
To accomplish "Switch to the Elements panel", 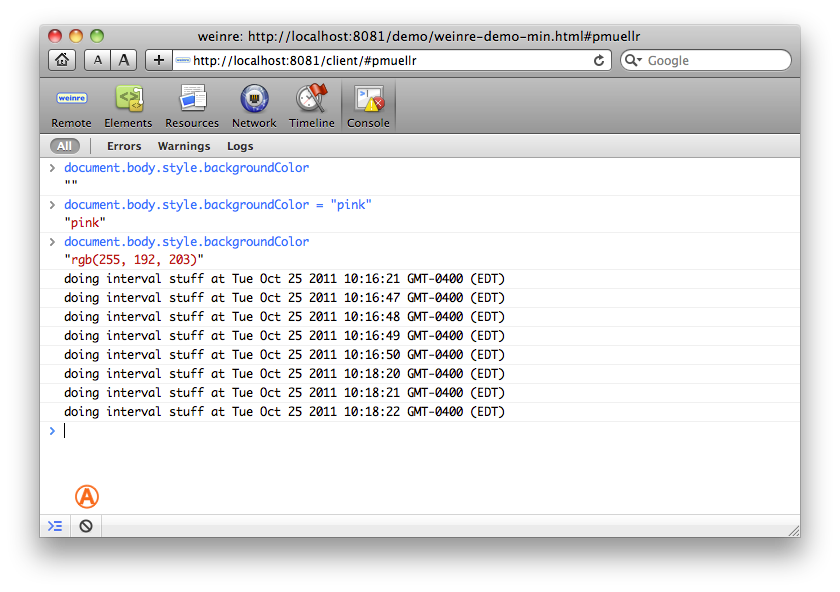I will coord(128,107).
